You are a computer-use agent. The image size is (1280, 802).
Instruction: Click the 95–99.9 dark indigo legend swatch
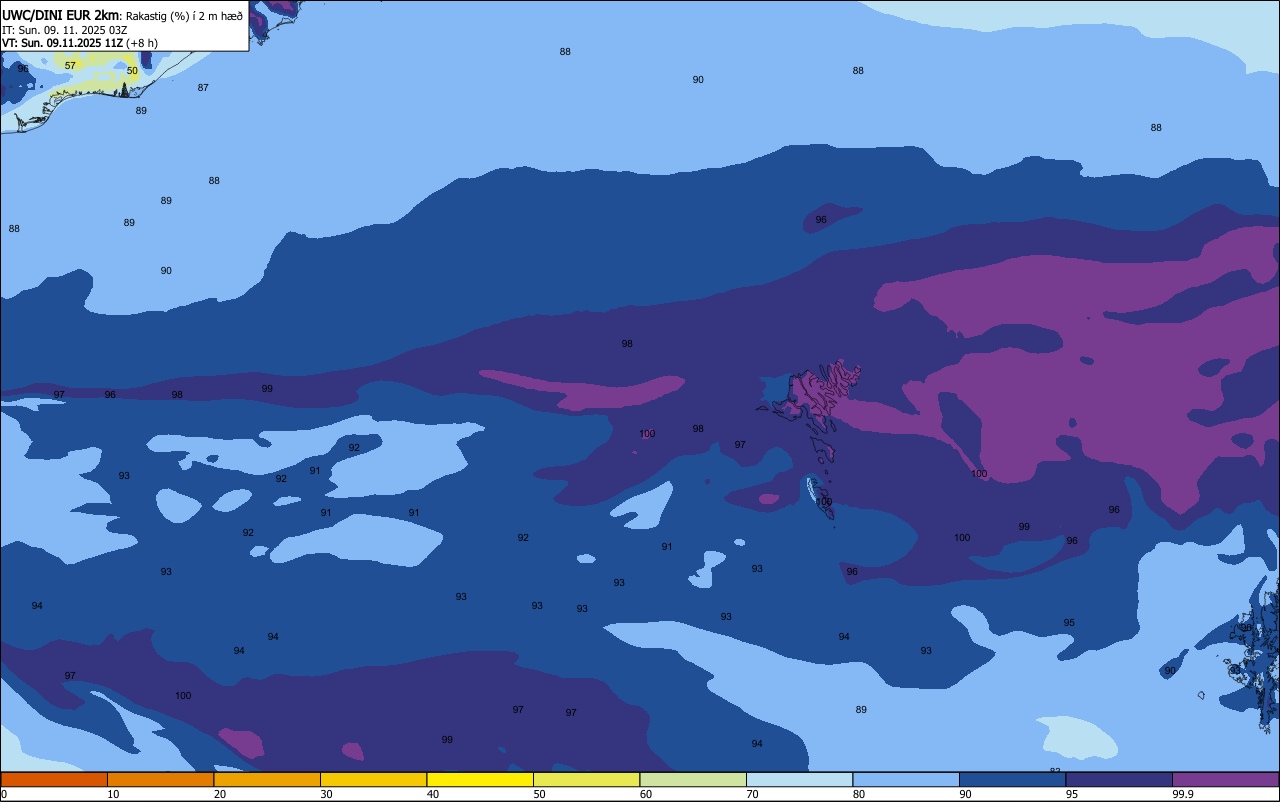[1119, 779]
